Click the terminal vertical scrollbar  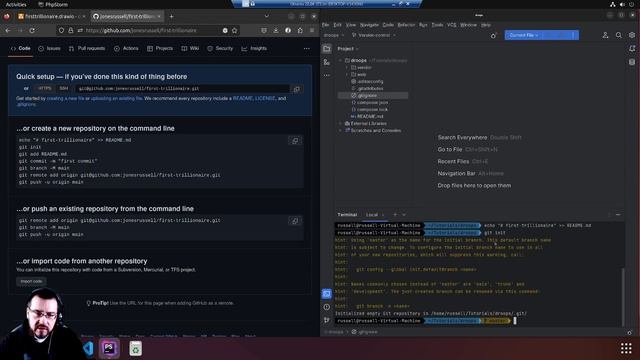(x=623, y=296)
